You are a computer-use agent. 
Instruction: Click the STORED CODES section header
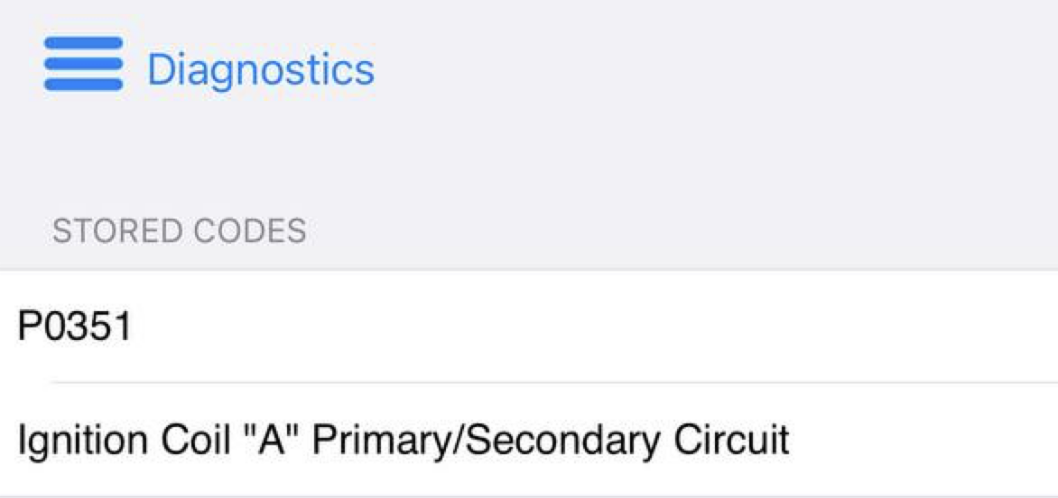click(x=179, y=231)
